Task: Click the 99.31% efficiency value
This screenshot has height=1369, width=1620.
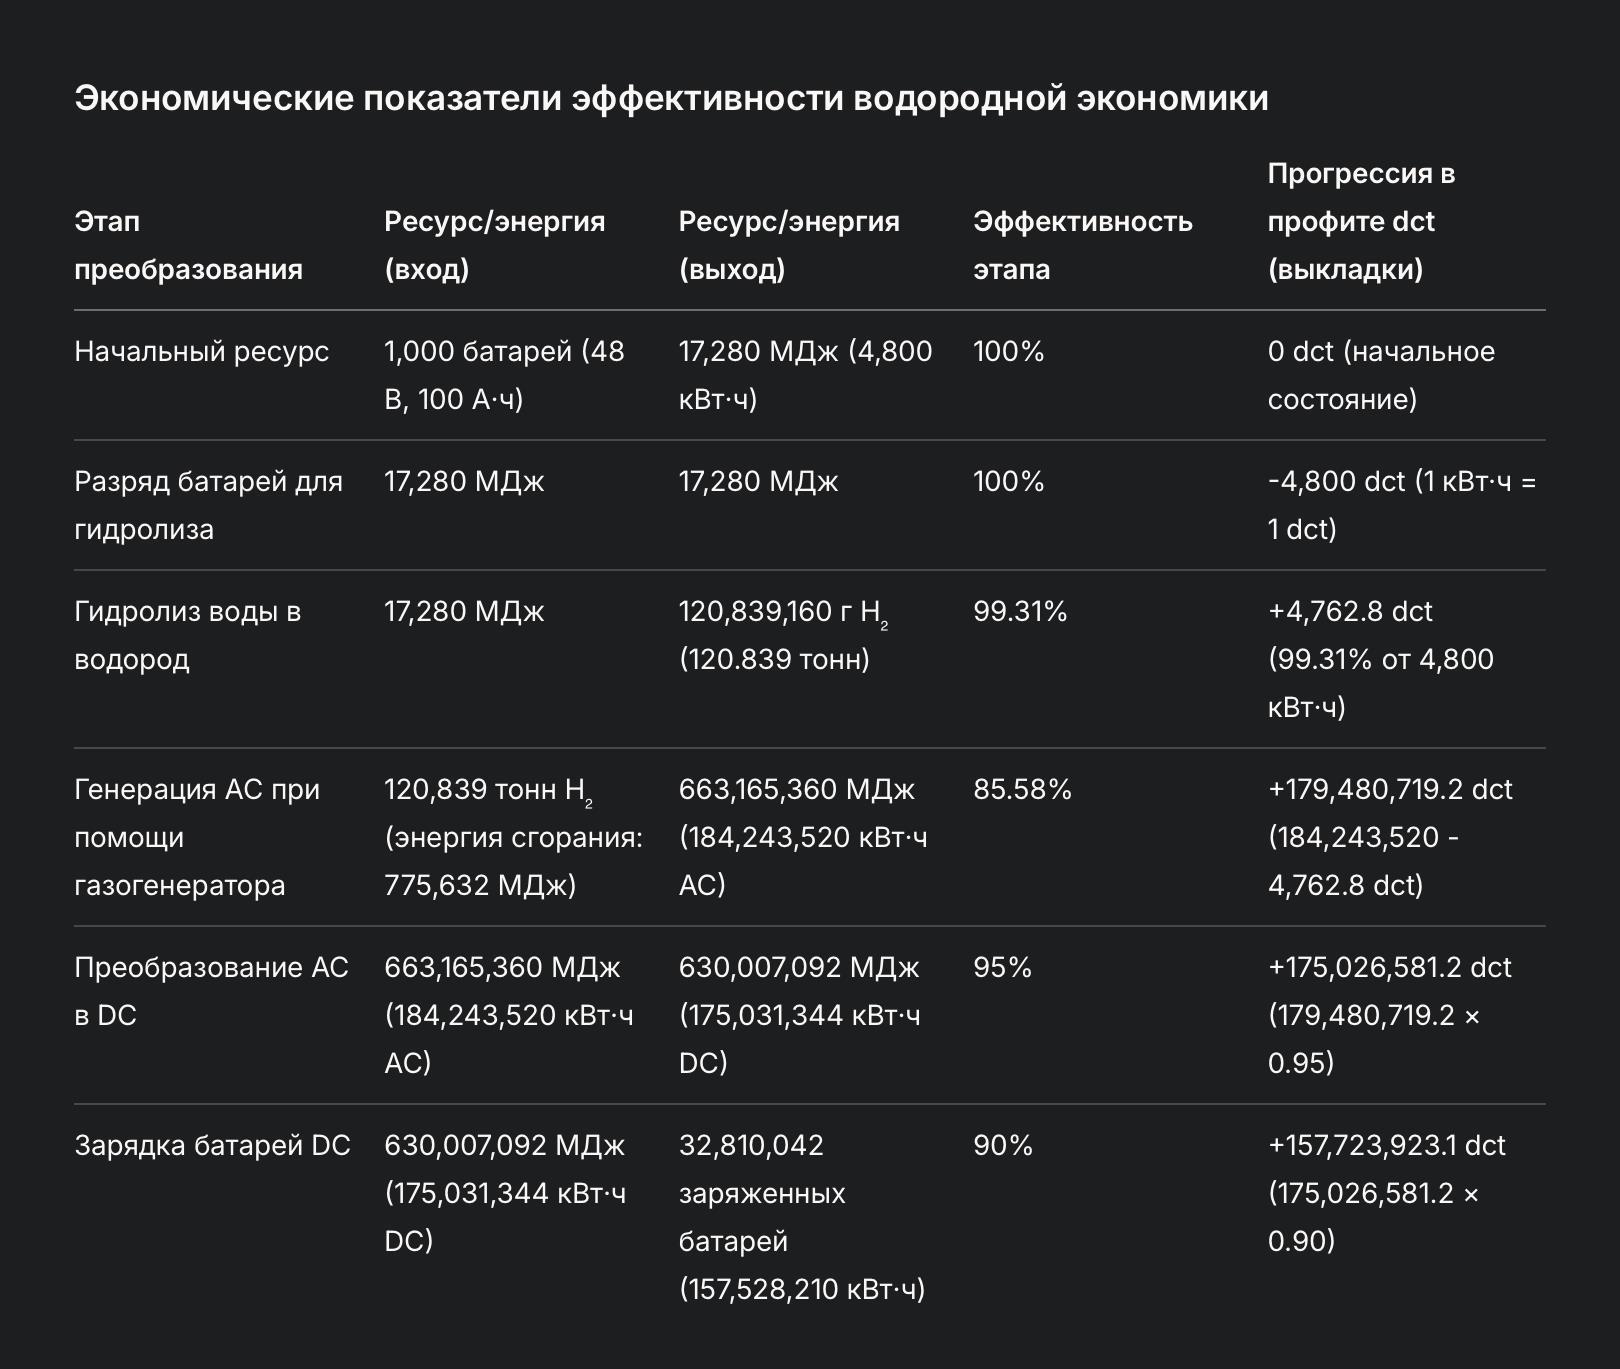Action: pos(1020,612)
